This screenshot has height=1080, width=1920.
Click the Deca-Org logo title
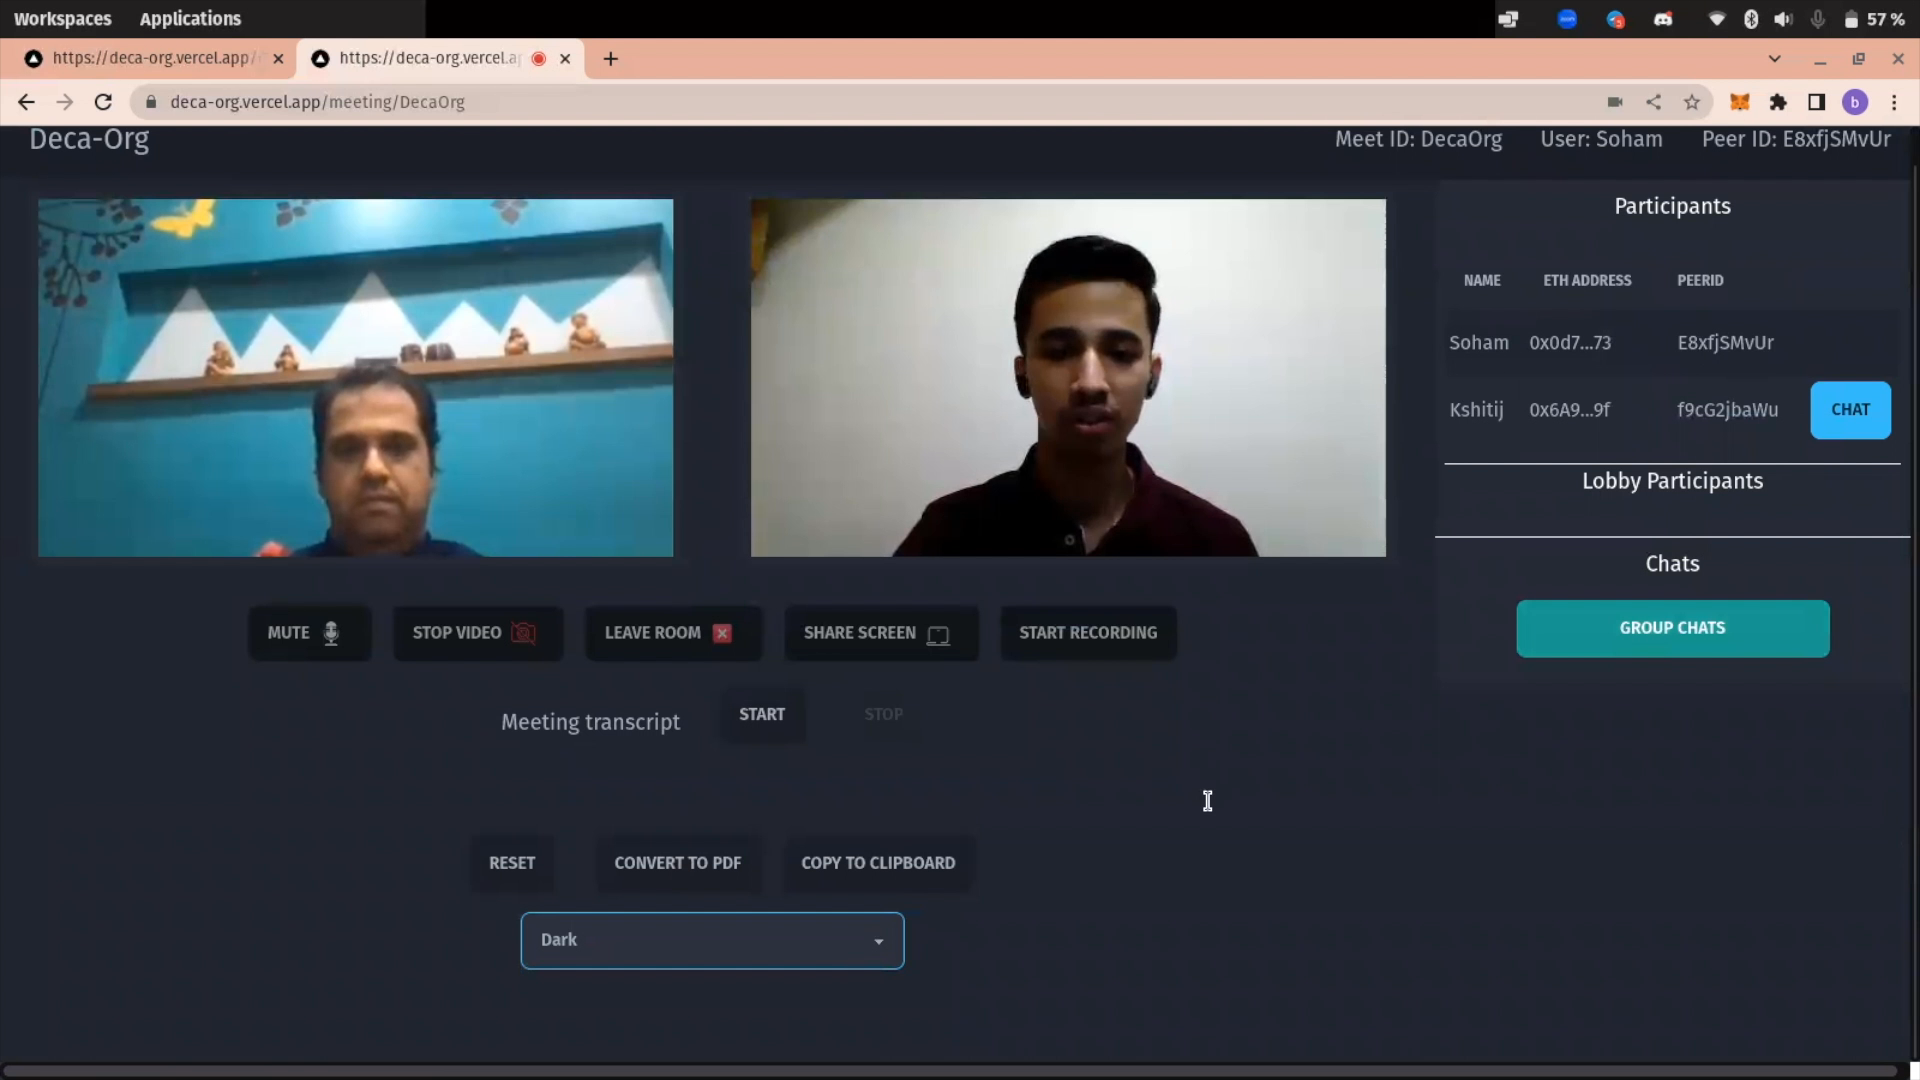(x=89, y=139)
